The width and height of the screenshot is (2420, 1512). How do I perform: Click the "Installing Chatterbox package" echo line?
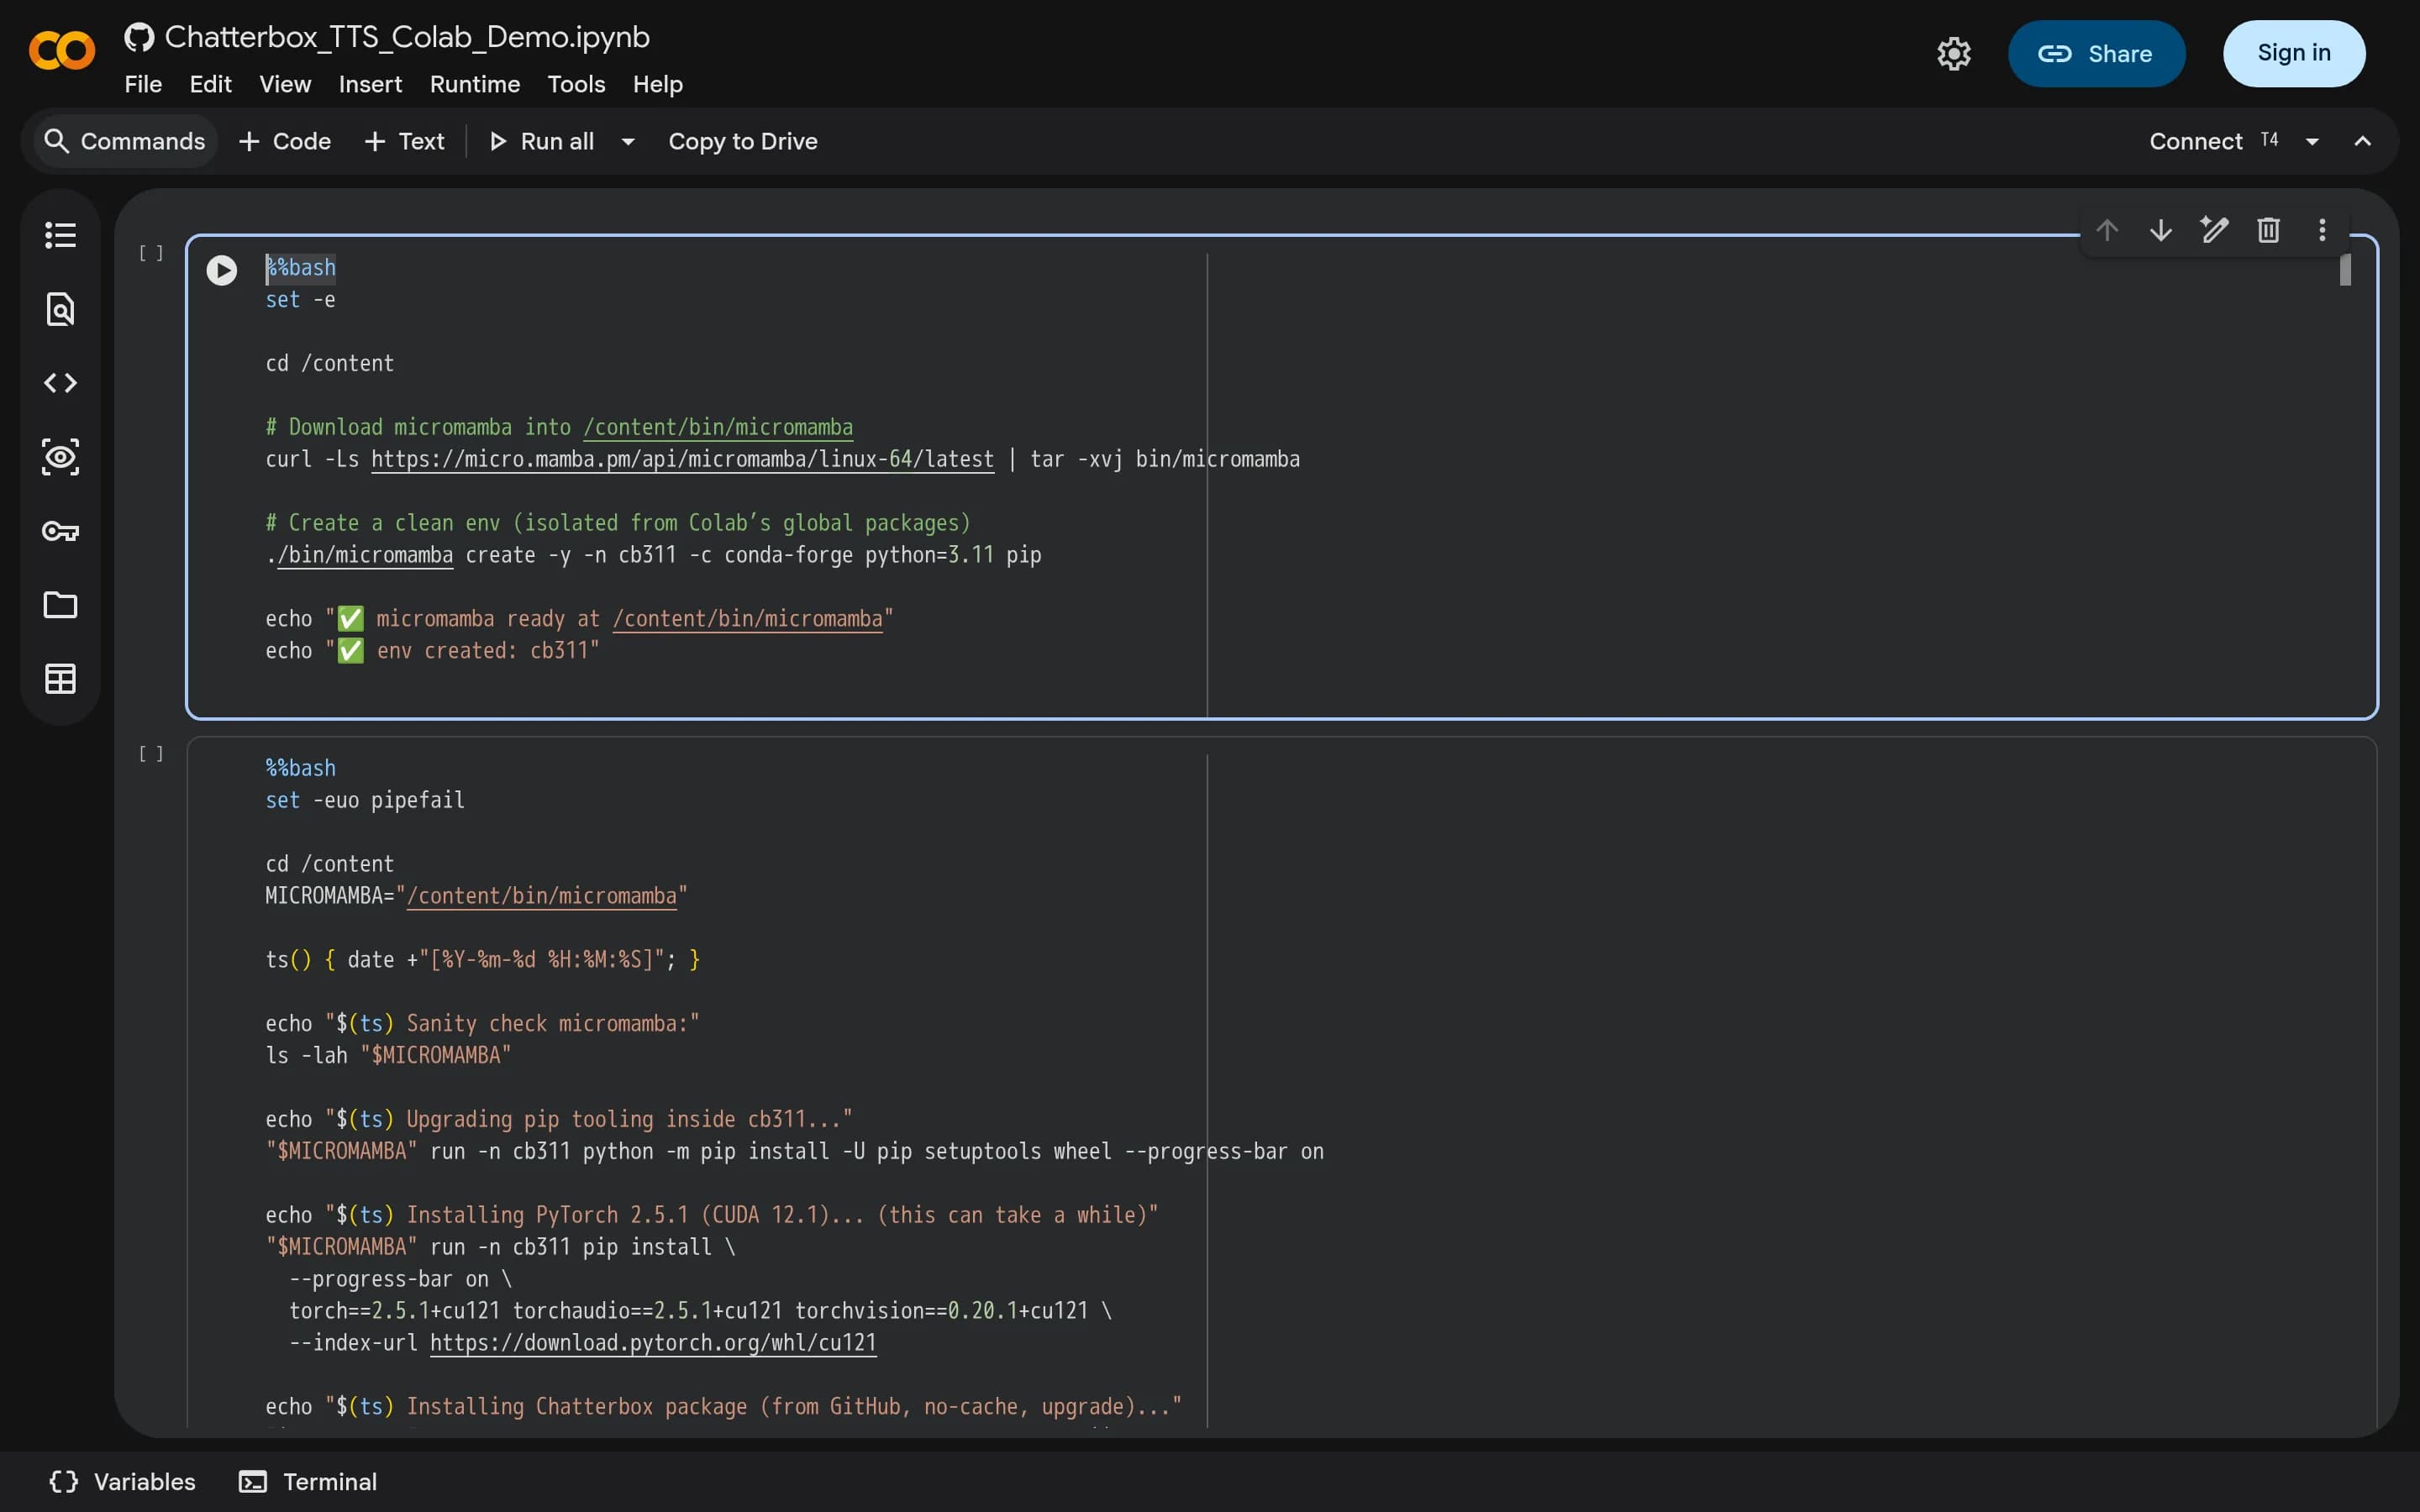(x=723, y=1407)
